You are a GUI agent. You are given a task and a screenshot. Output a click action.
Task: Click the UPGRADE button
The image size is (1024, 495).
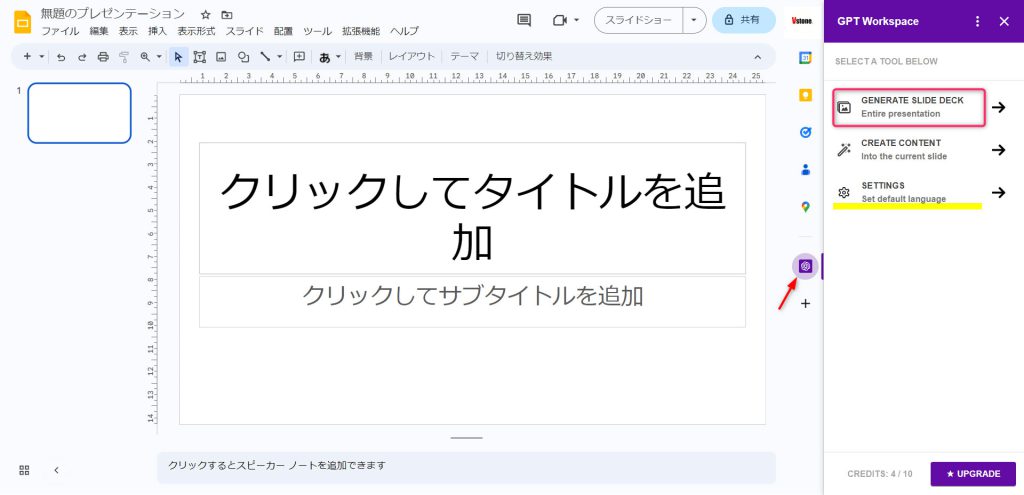[973, 473]
